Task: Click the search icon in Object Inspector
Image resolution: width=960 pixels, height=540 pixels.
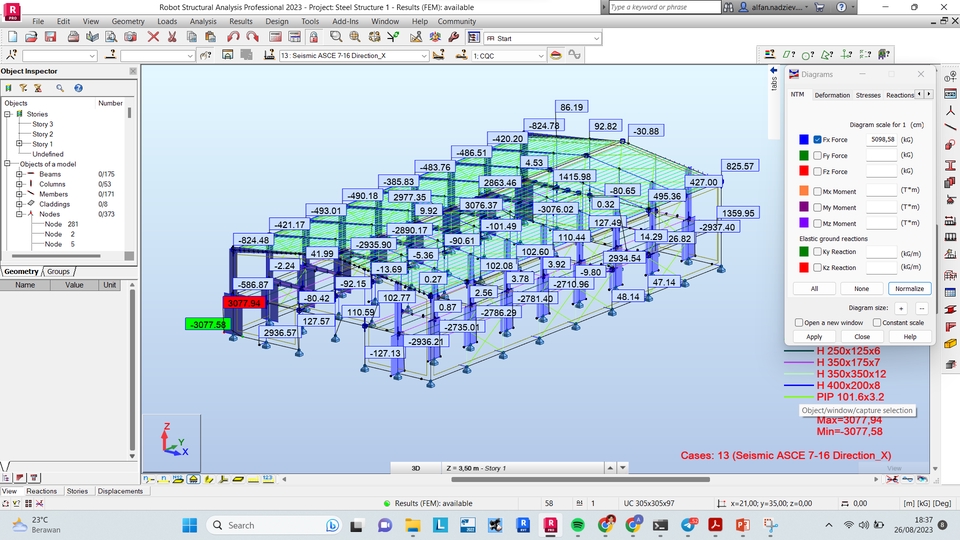Action: [x=59, y=88]
